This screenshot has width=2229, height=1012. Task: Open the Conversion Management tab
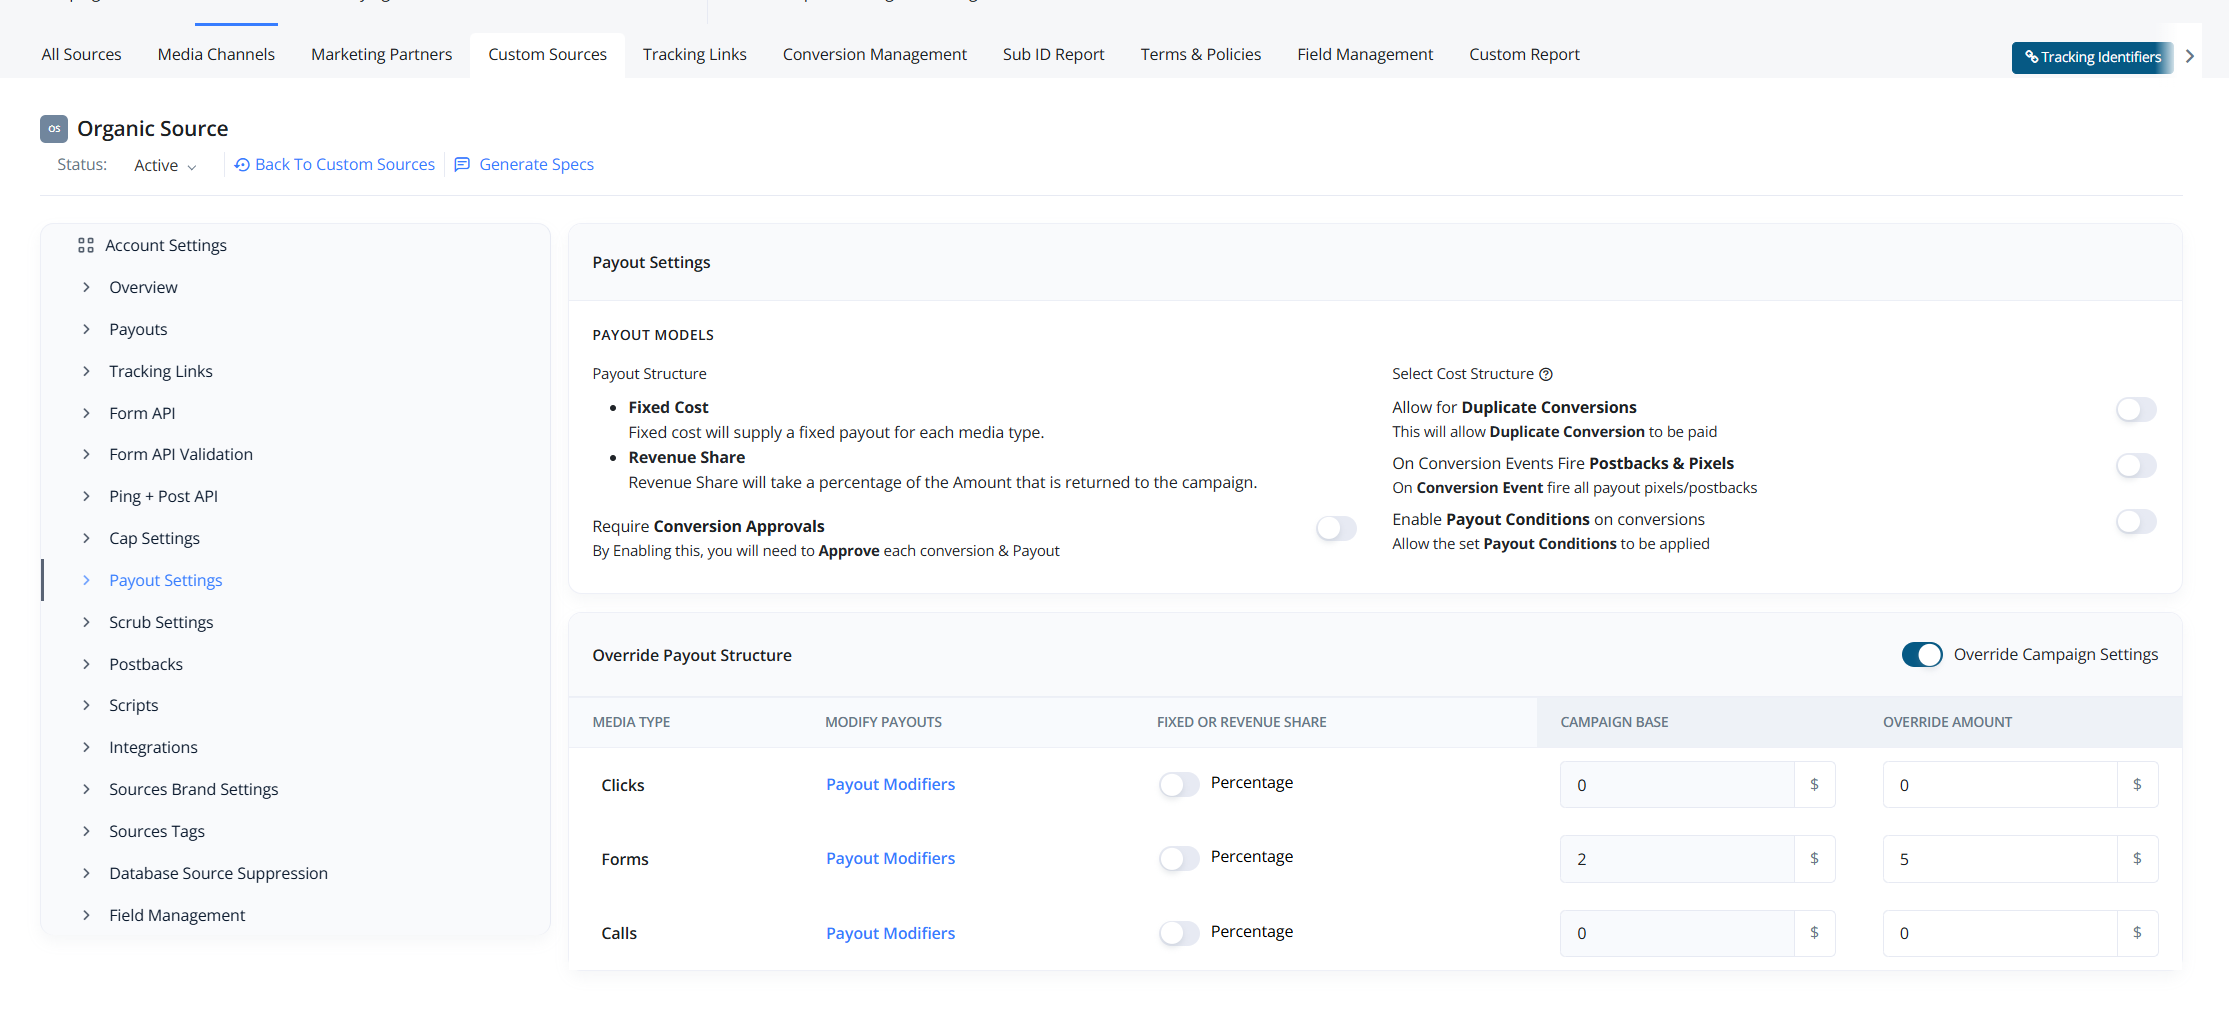point(874,55)
